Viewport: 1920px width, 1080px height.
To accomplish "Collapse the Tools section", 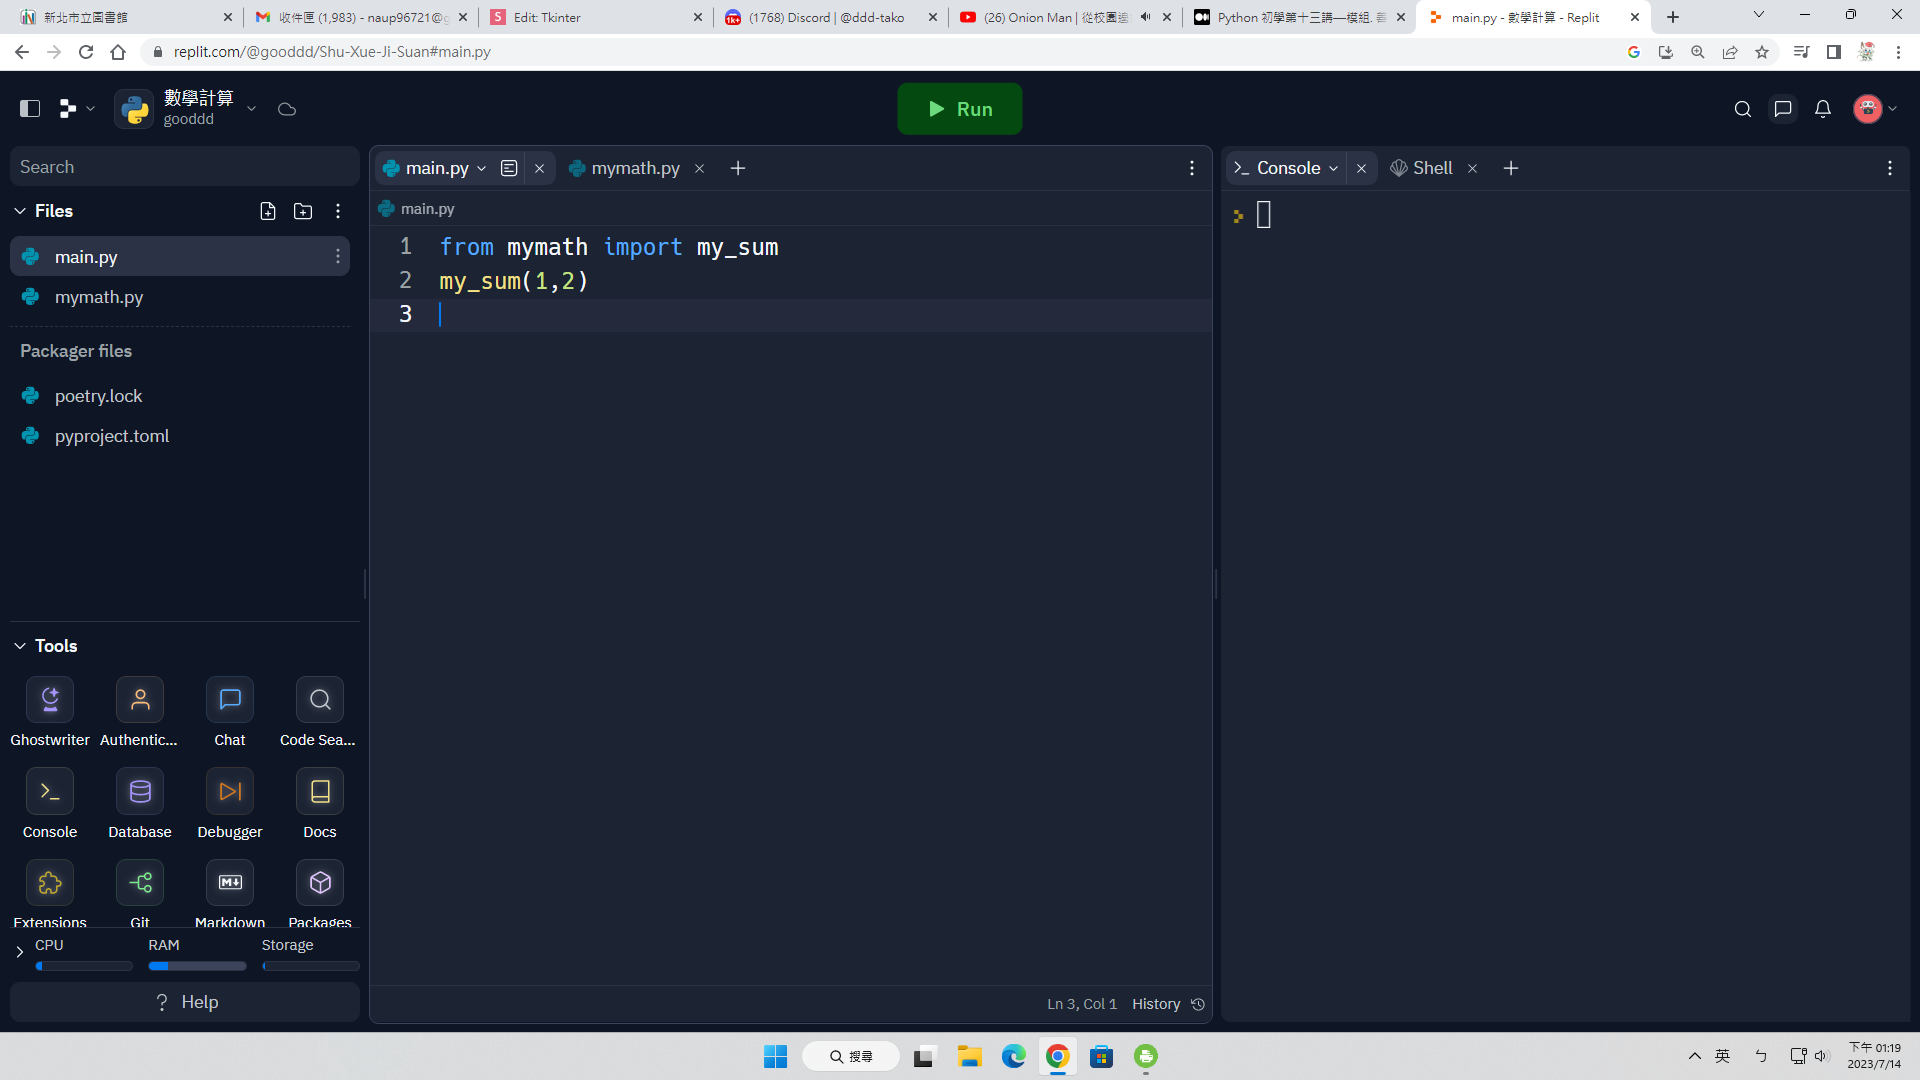I will click(x=20, y=646).
